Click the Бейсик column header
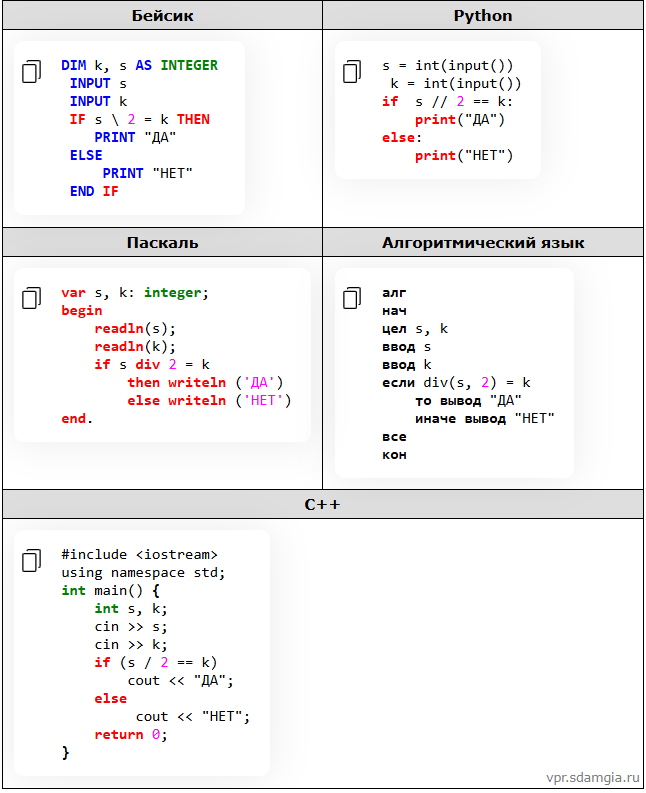This screenshot has width=646, height=793. click(162, 15)
